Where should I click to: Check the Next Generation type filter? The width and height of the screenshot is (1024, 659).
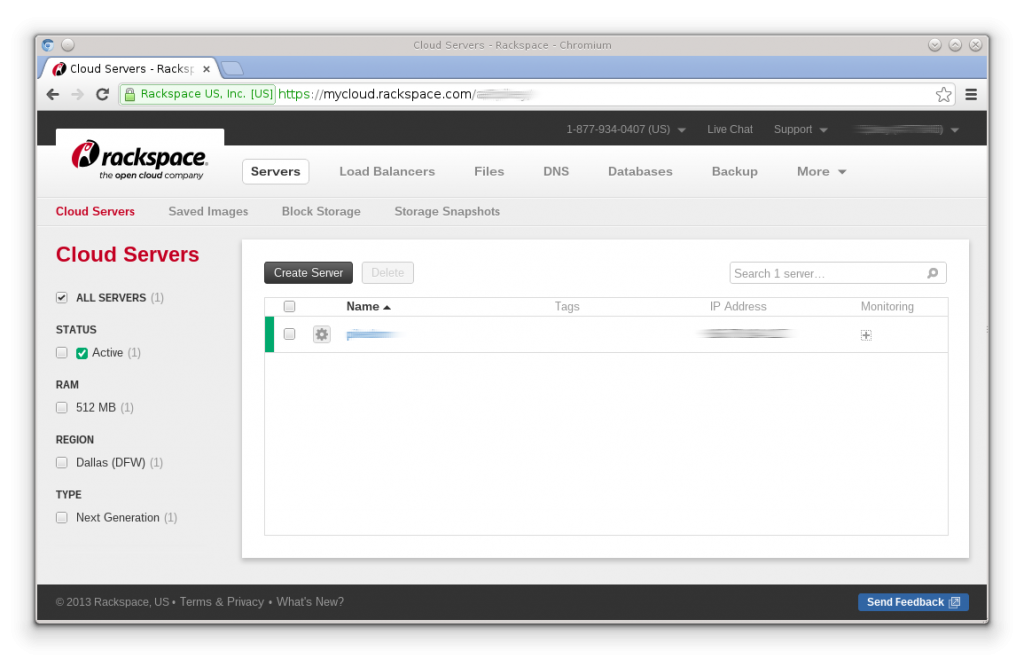(62, 517)
